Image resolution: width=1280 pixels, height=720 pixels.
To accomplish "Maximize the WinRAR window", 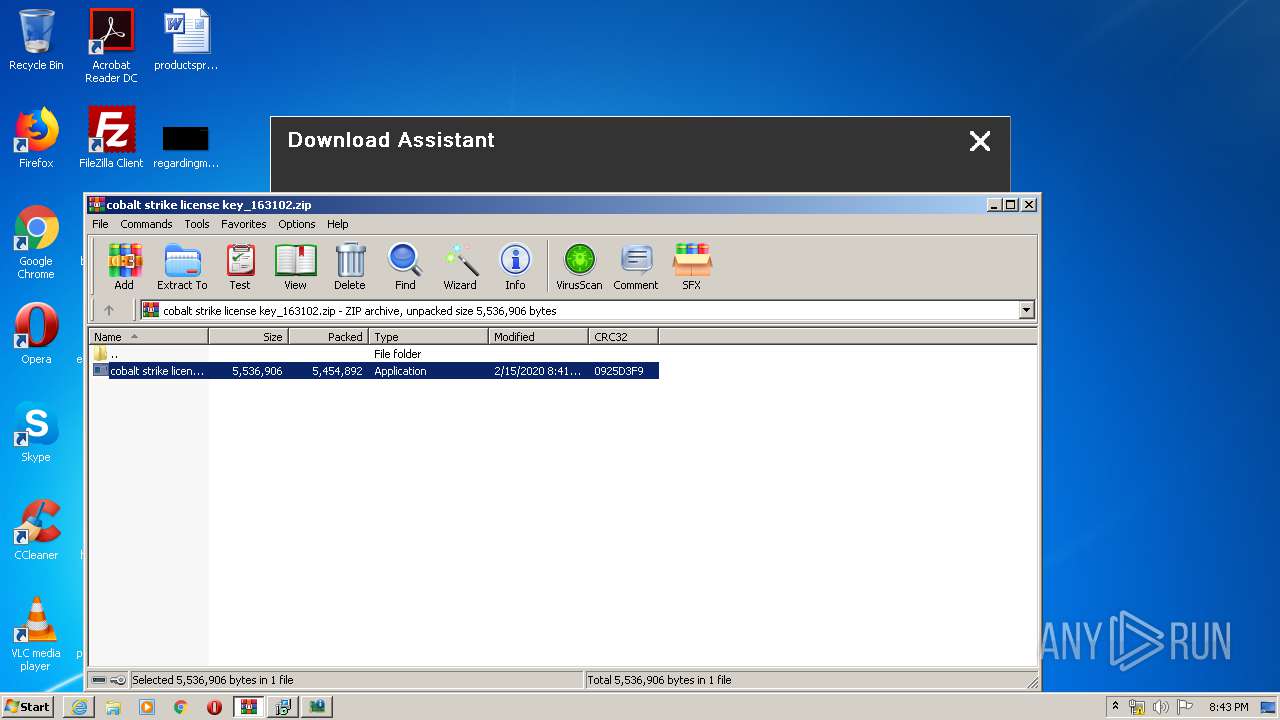I will point(1011,205).
